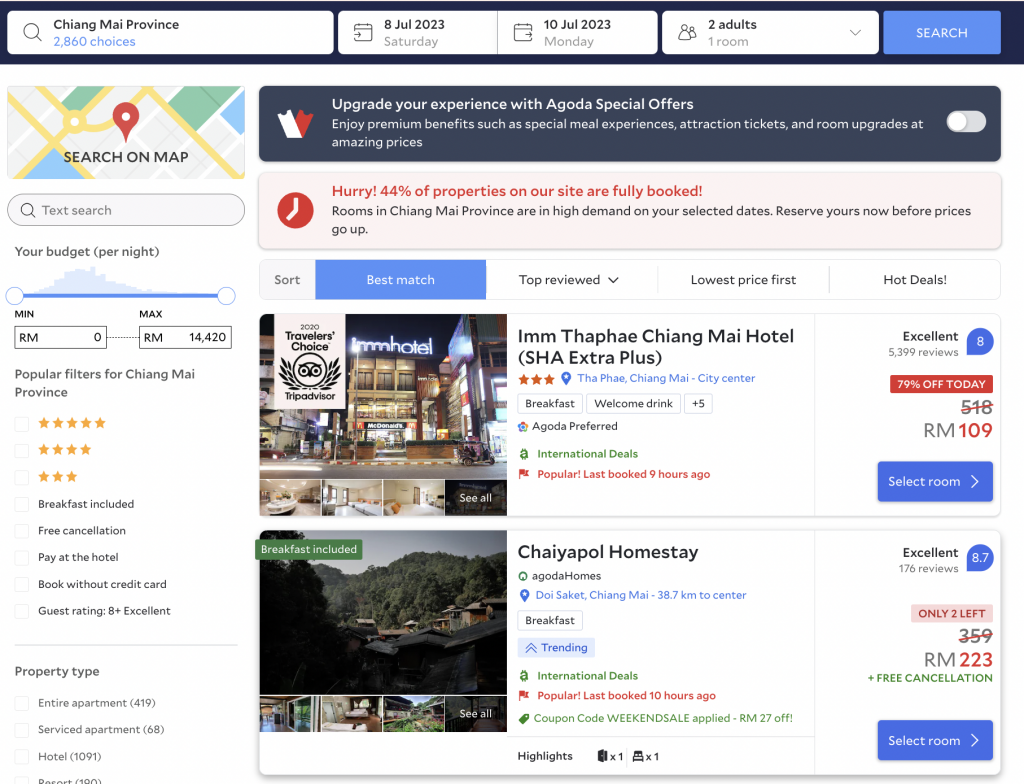Click the minimum budget slider handle
Screen dimensions: 1024x784
point(14,296)
